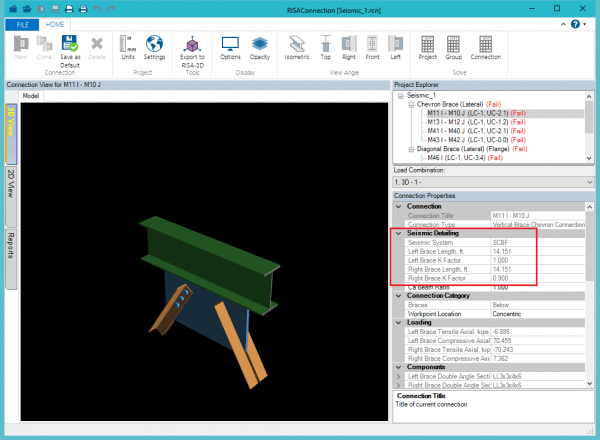The height and width of the screenshot is (440, 600).
Task: Change Braces value Below
Action: point(538,305)
